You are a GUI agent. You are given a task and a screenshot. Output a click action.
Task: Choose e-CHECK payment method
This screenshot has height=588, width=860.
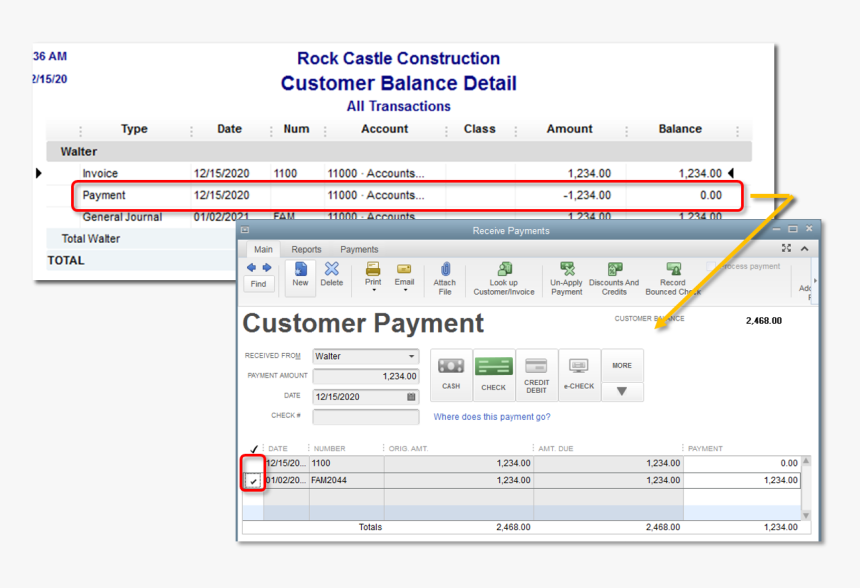[x=579, y=375]
